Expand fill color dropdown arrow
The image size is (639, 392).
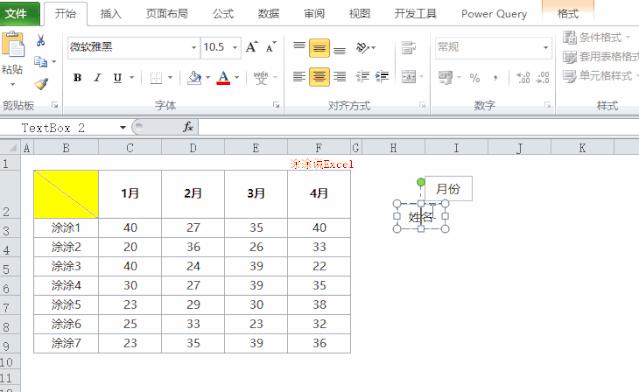(x=207, y=77)
